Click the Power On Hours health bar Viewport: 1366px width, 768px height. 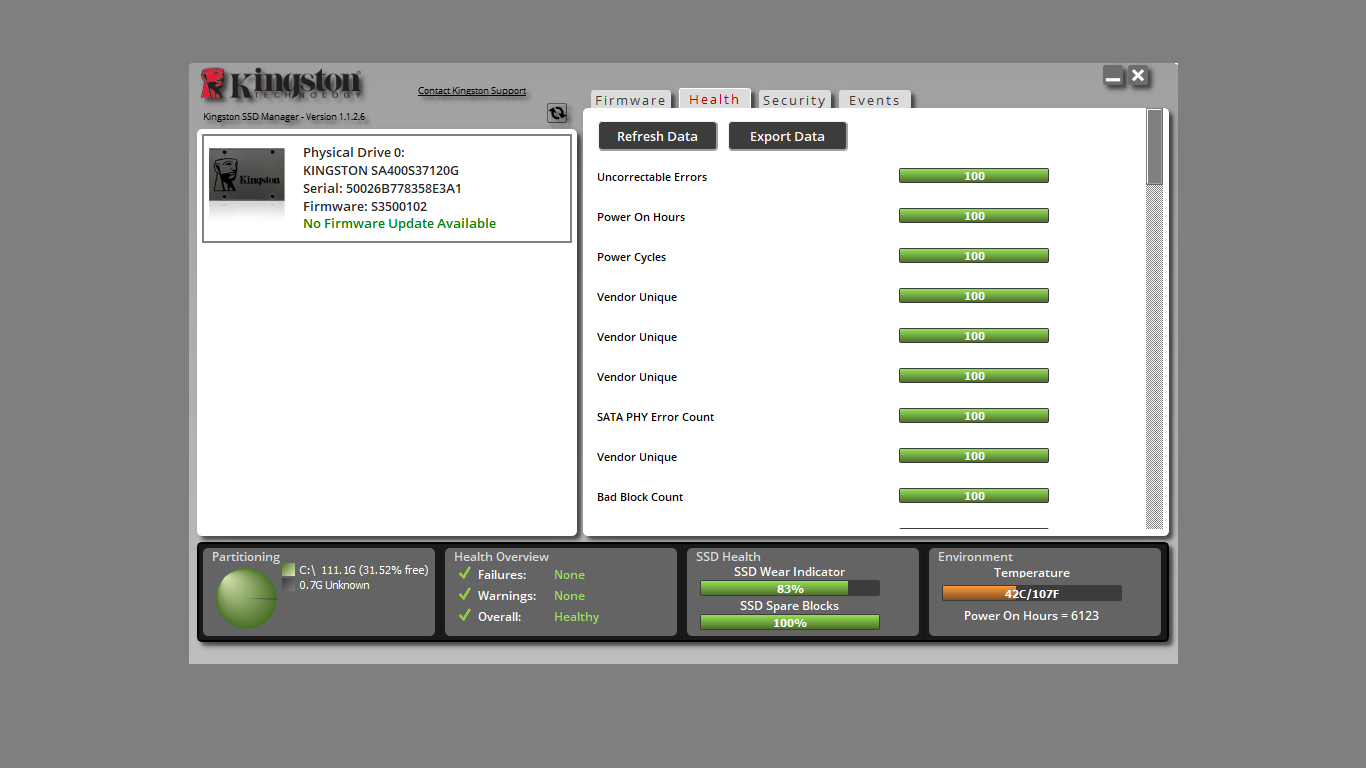pos(974,216)
